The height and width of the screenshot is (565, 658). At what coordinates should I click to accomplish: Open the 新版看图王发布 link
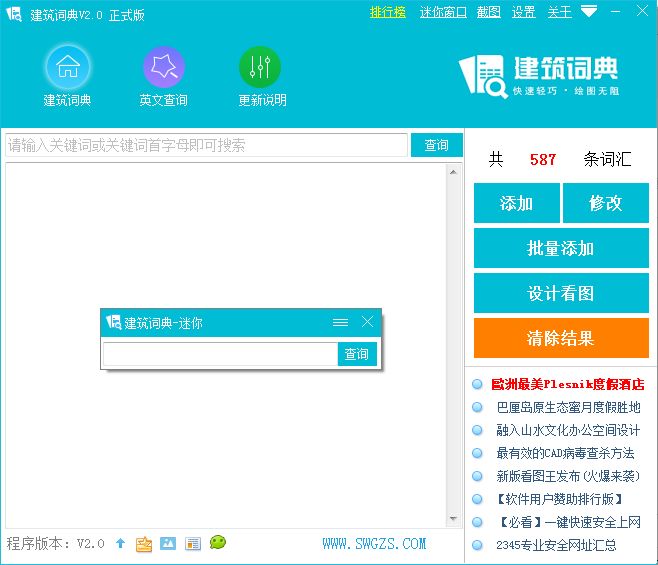pos(568,476)
